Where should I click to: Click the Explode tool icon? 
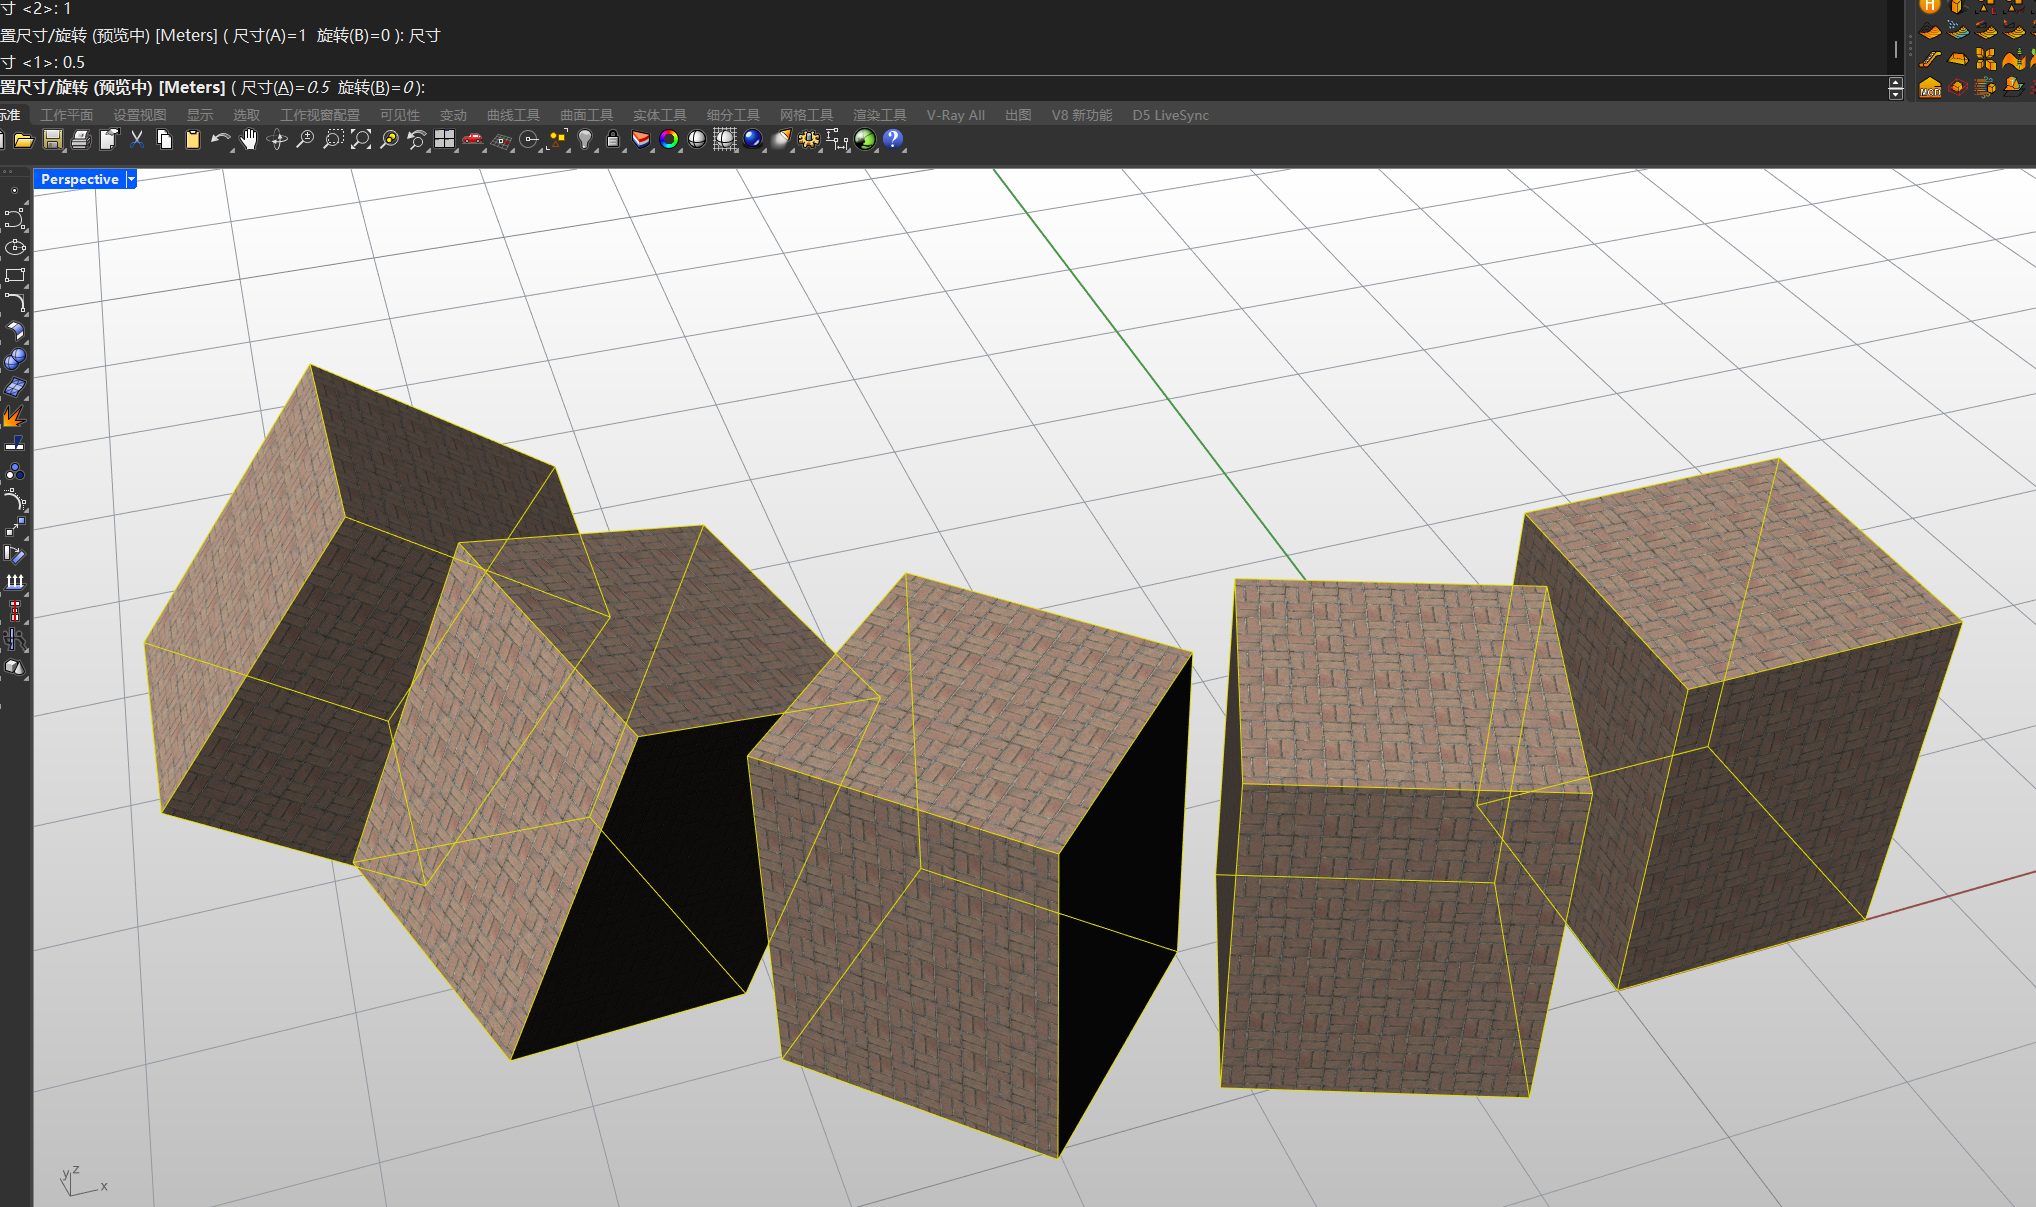[14, 416]
